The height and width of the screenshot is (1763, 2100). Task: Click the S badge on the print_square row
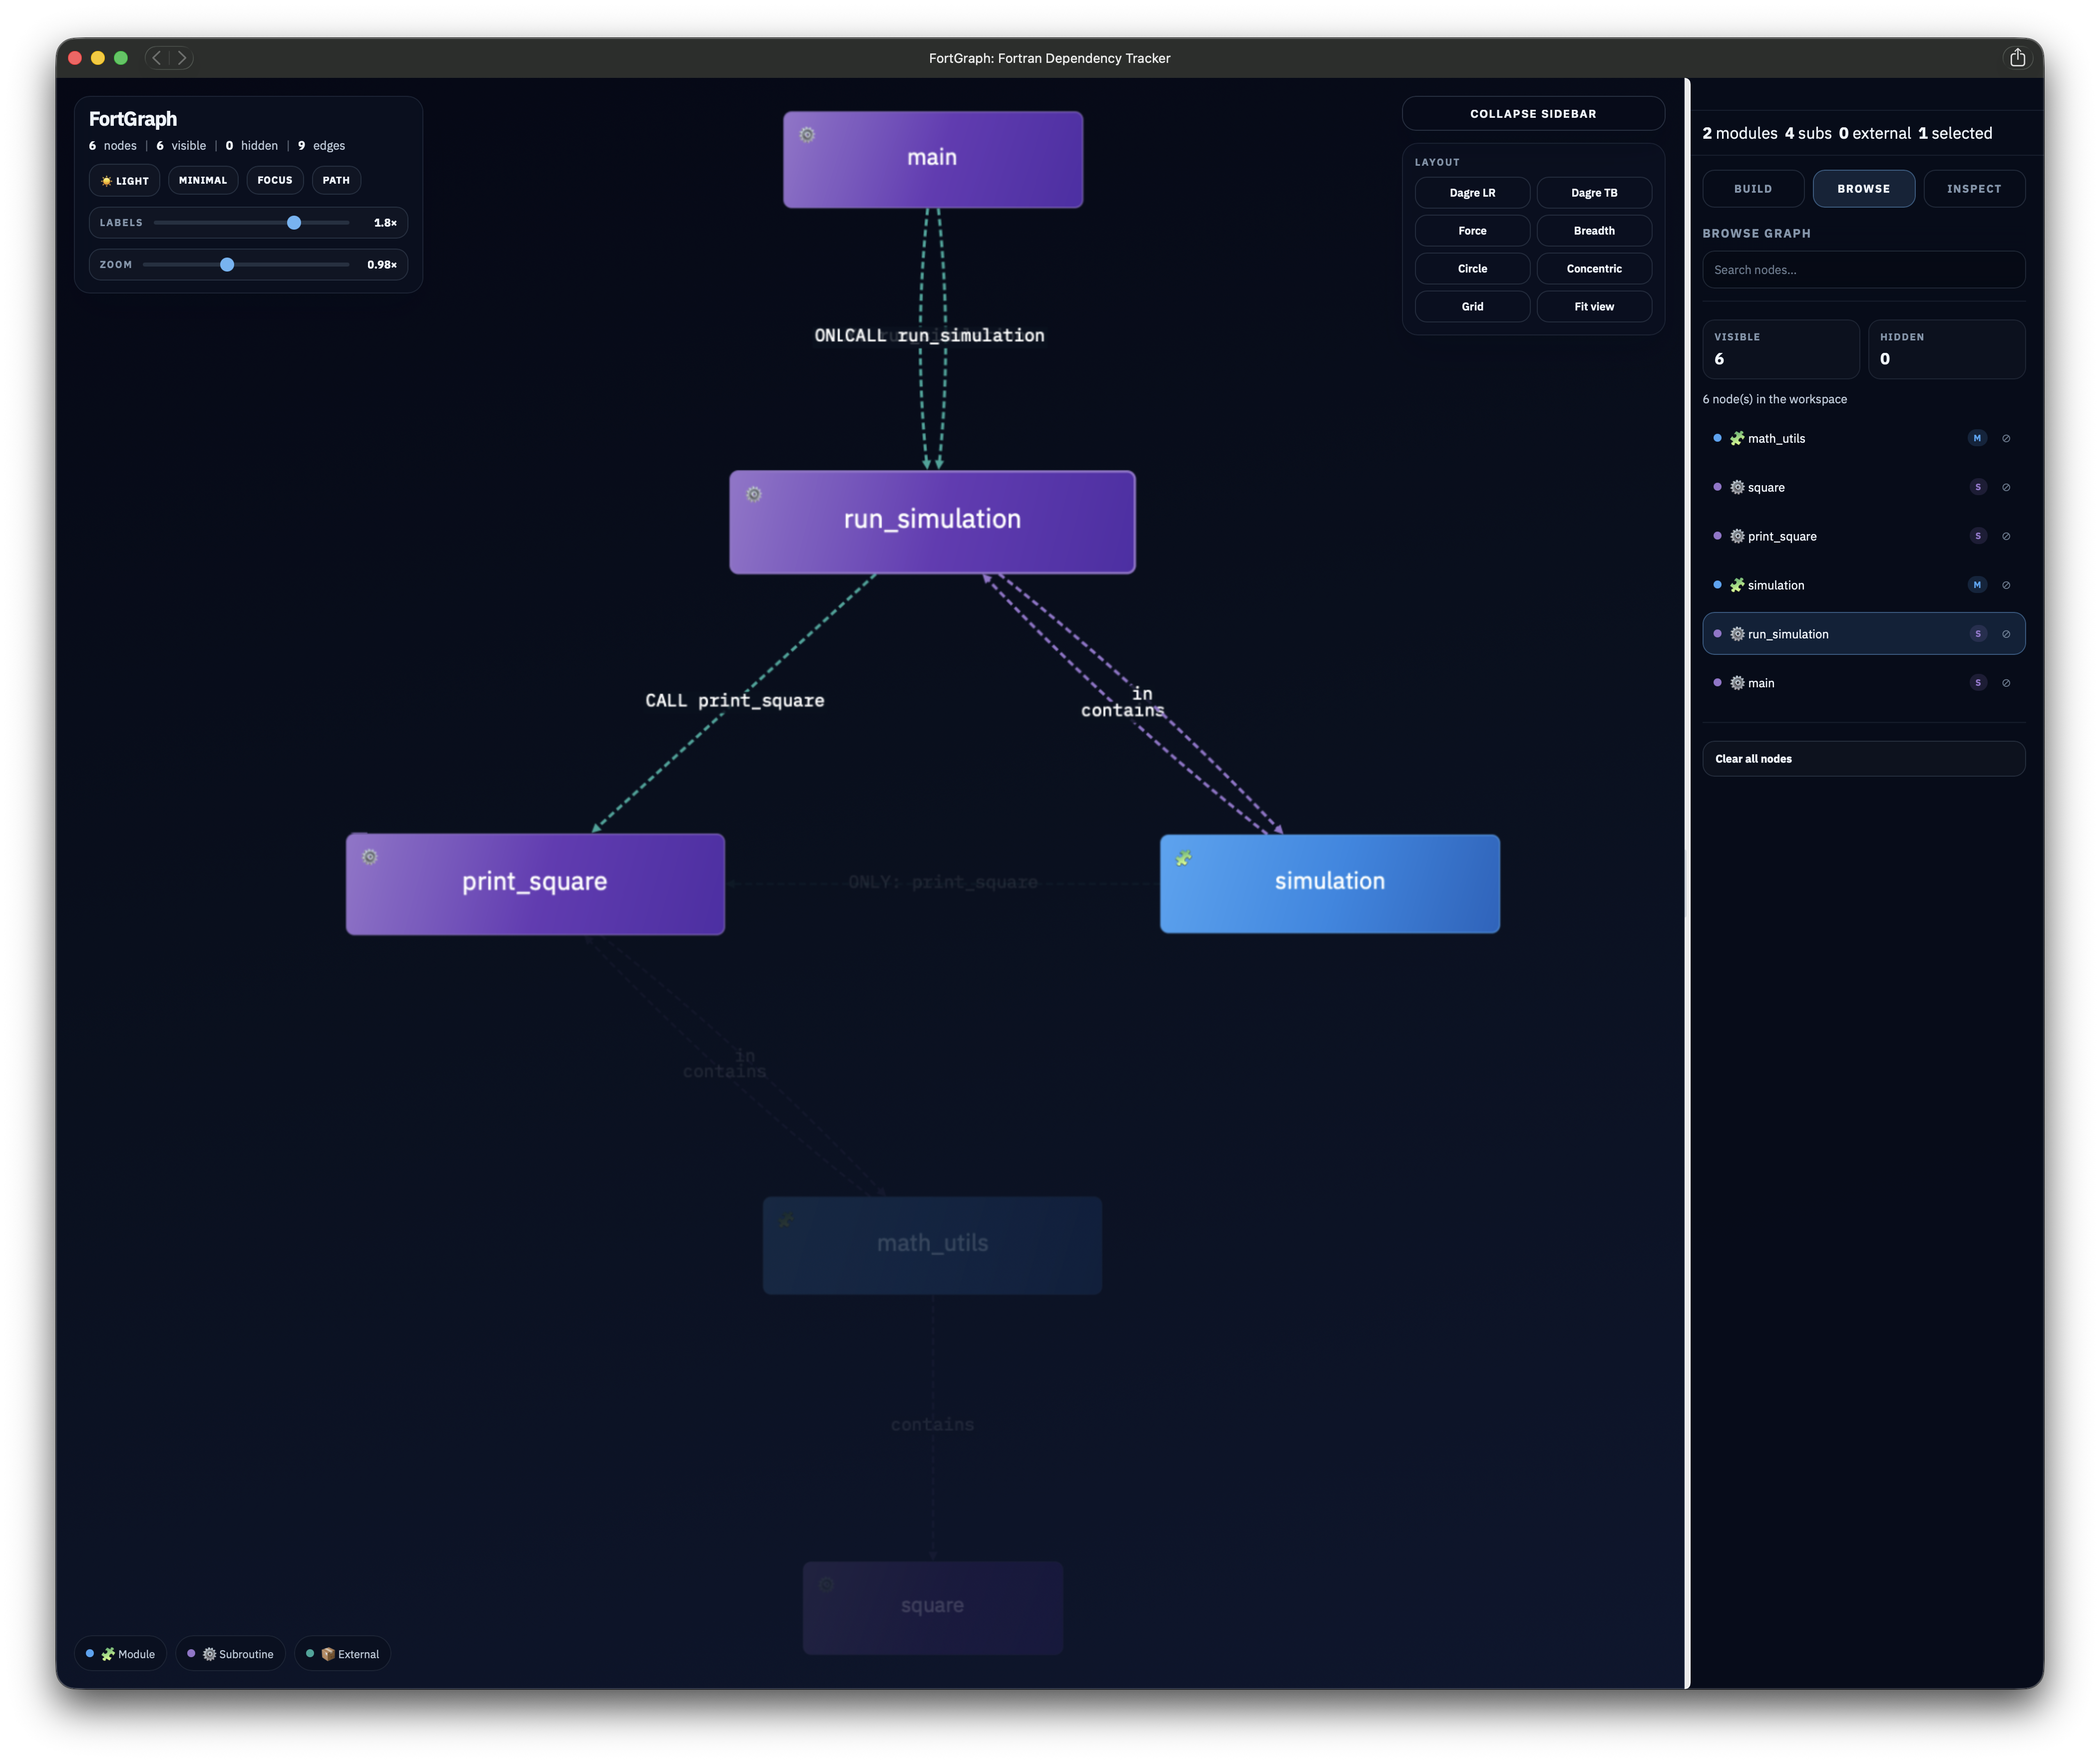1977,536
